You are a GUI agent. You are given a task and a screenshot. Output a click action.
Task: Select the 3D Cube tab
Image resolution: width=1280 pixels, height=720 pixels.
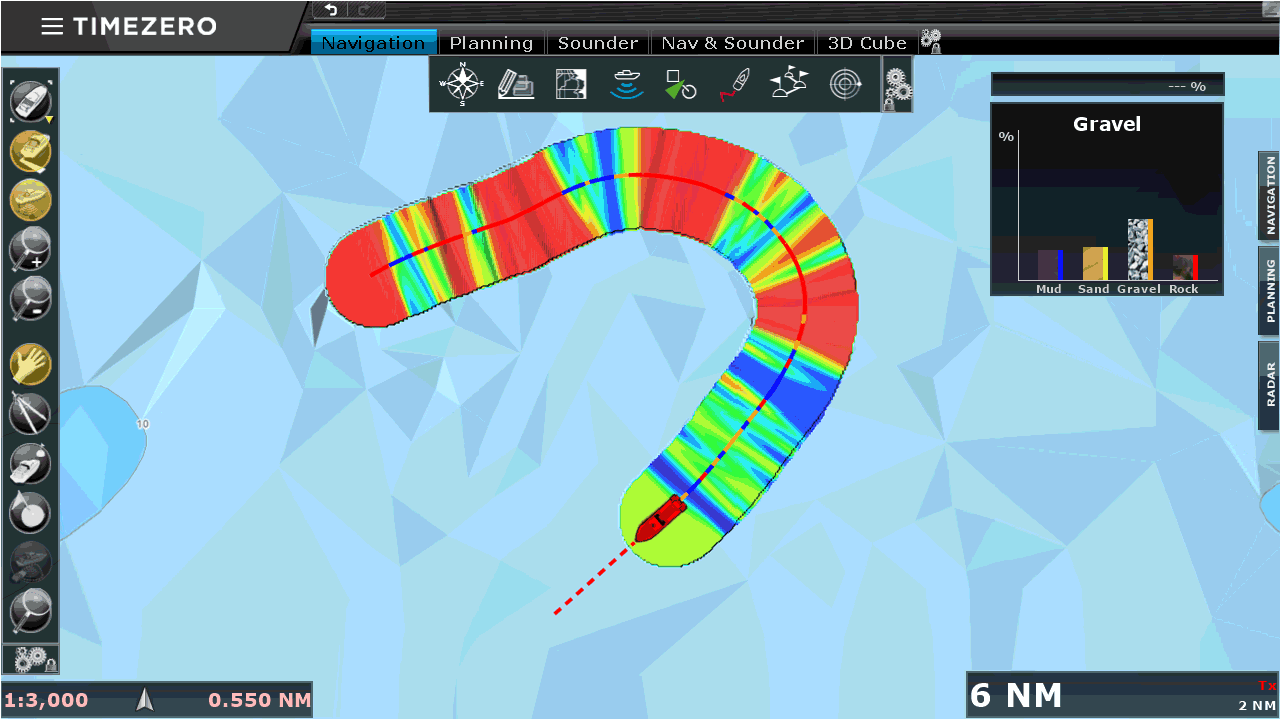[x=867, y=43]
